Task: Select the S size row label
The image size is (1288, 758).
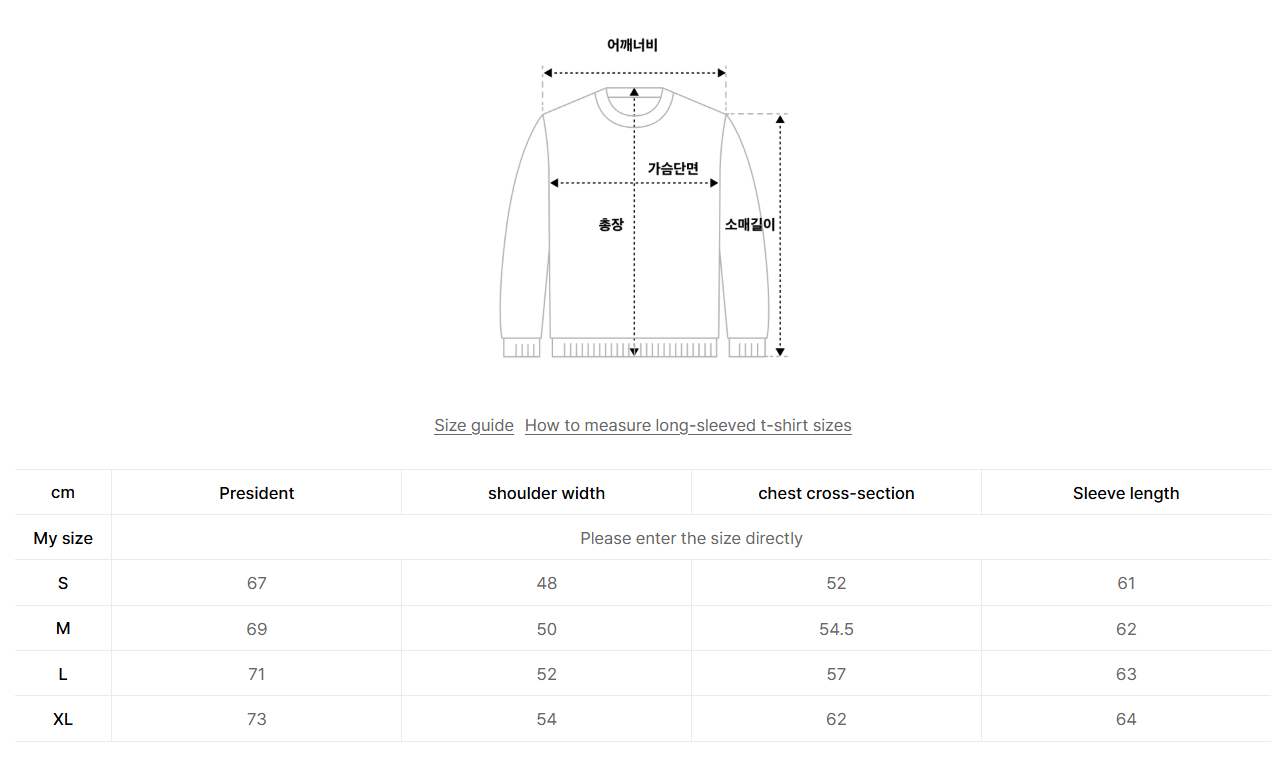Action: pyautogui.click(x=63, y=583)
